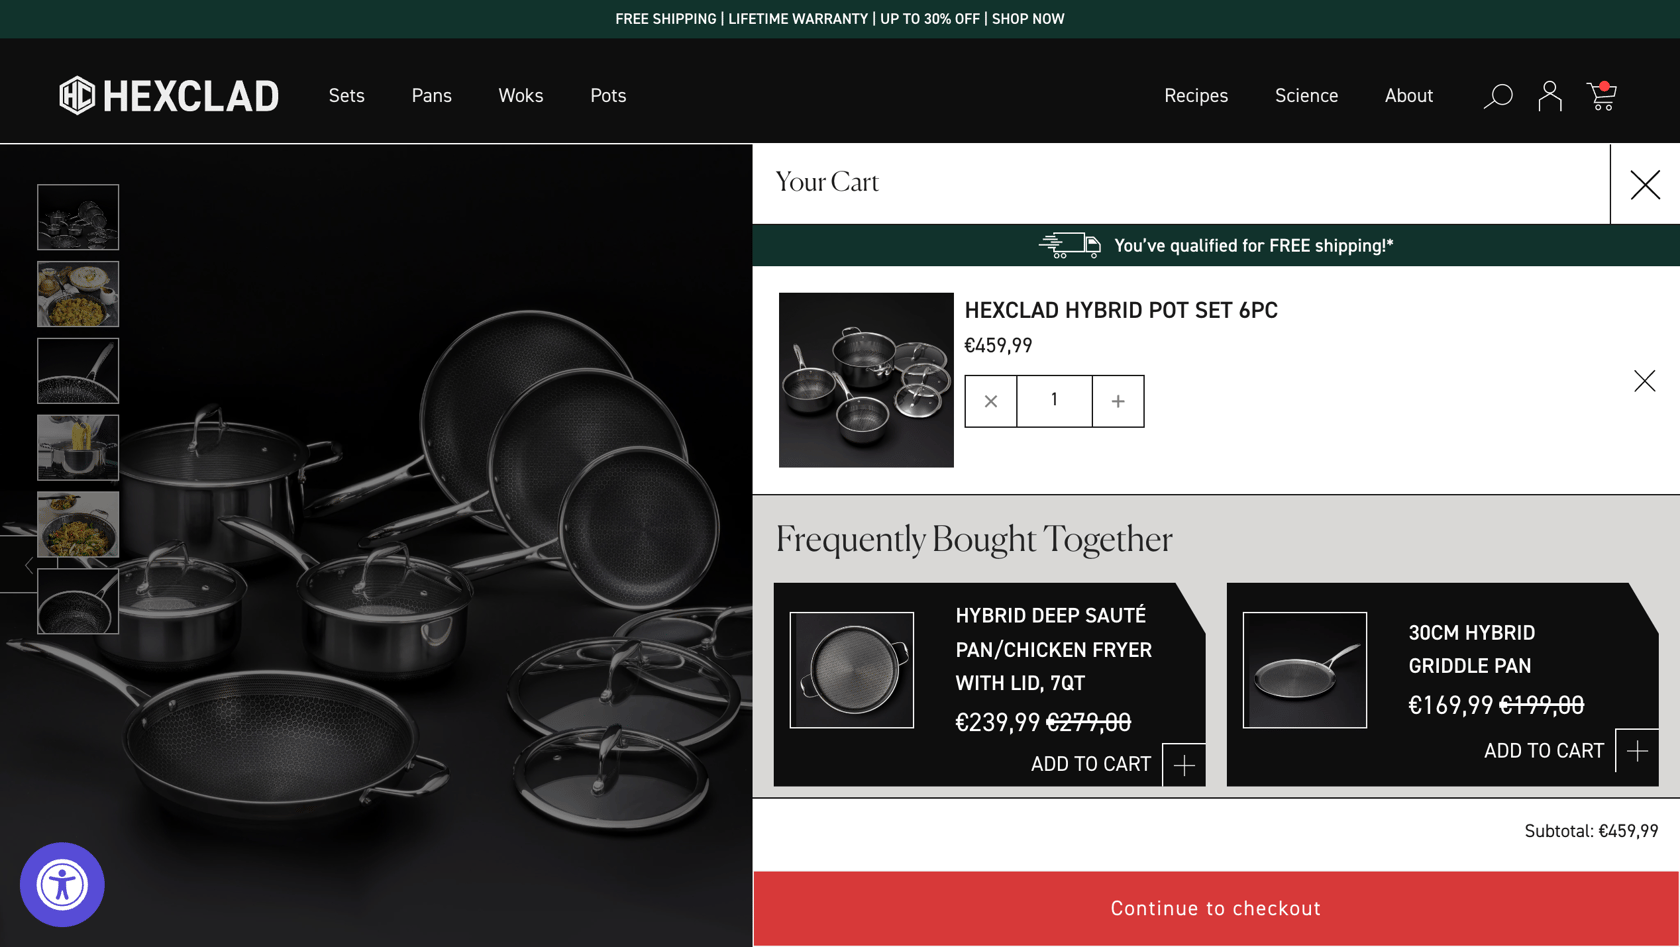Screen dimensions: 1680x947
Task: Close the Your Cart panel
Action: coord(1645,184)
